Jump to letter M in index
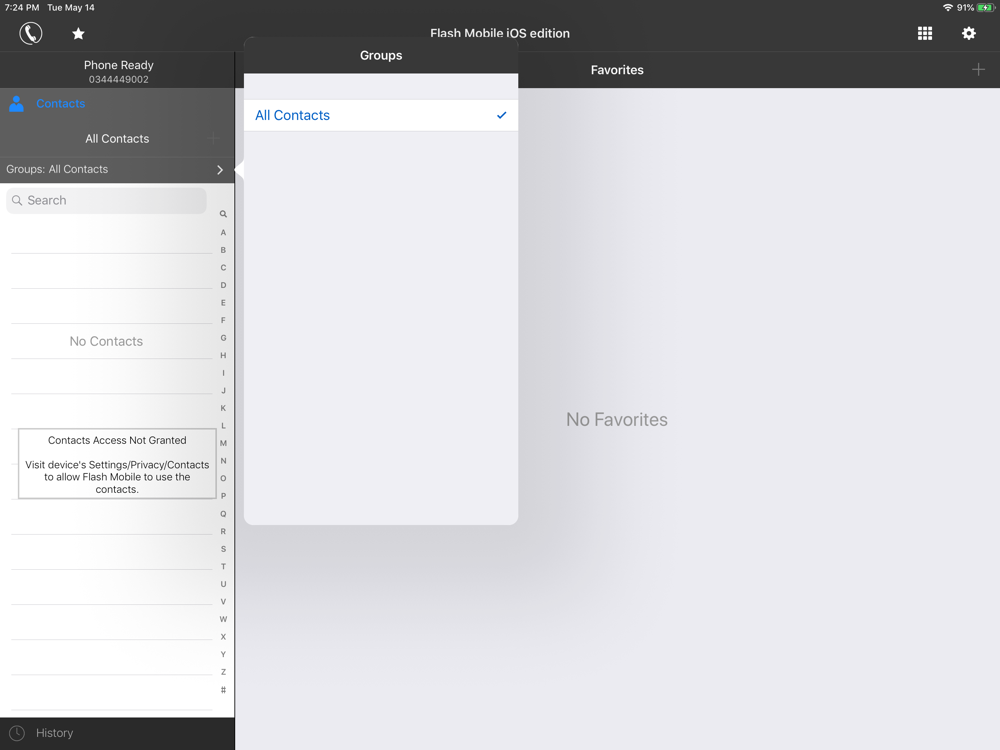 [223, 443]
